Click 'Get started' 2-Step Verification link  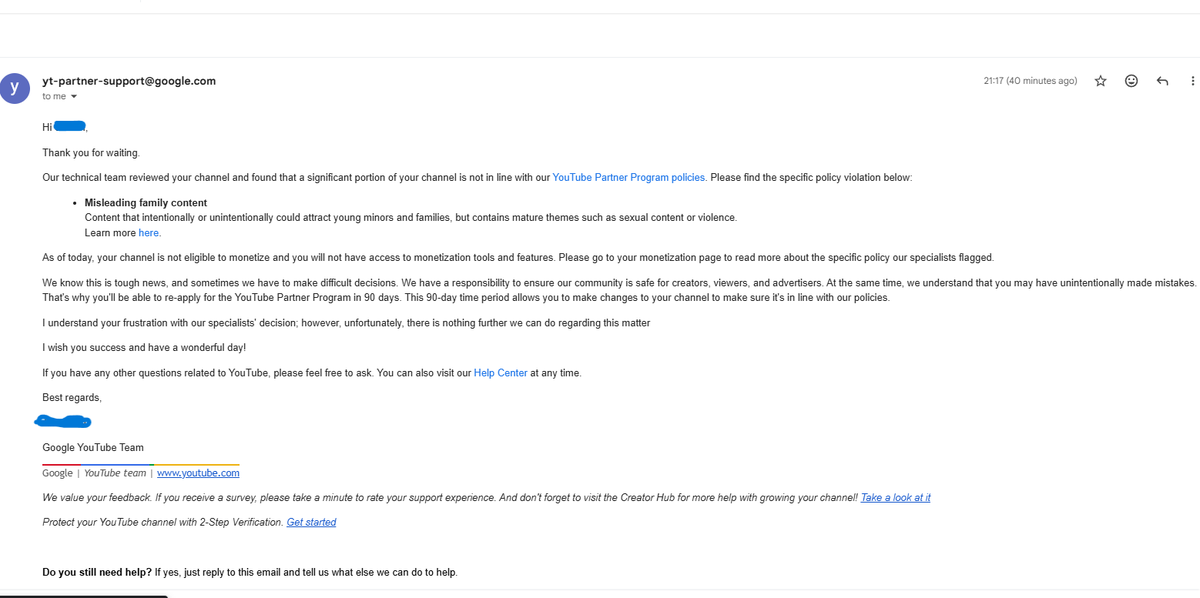click(311, 522)
